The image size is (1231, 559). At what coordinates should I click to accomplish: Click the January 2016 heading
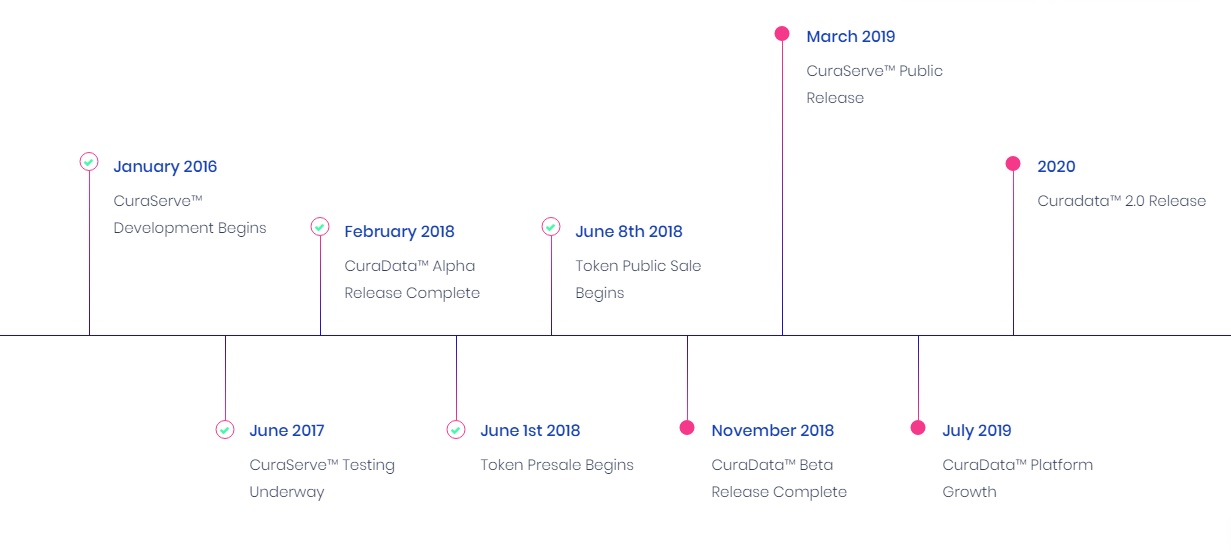click(165, 167)
